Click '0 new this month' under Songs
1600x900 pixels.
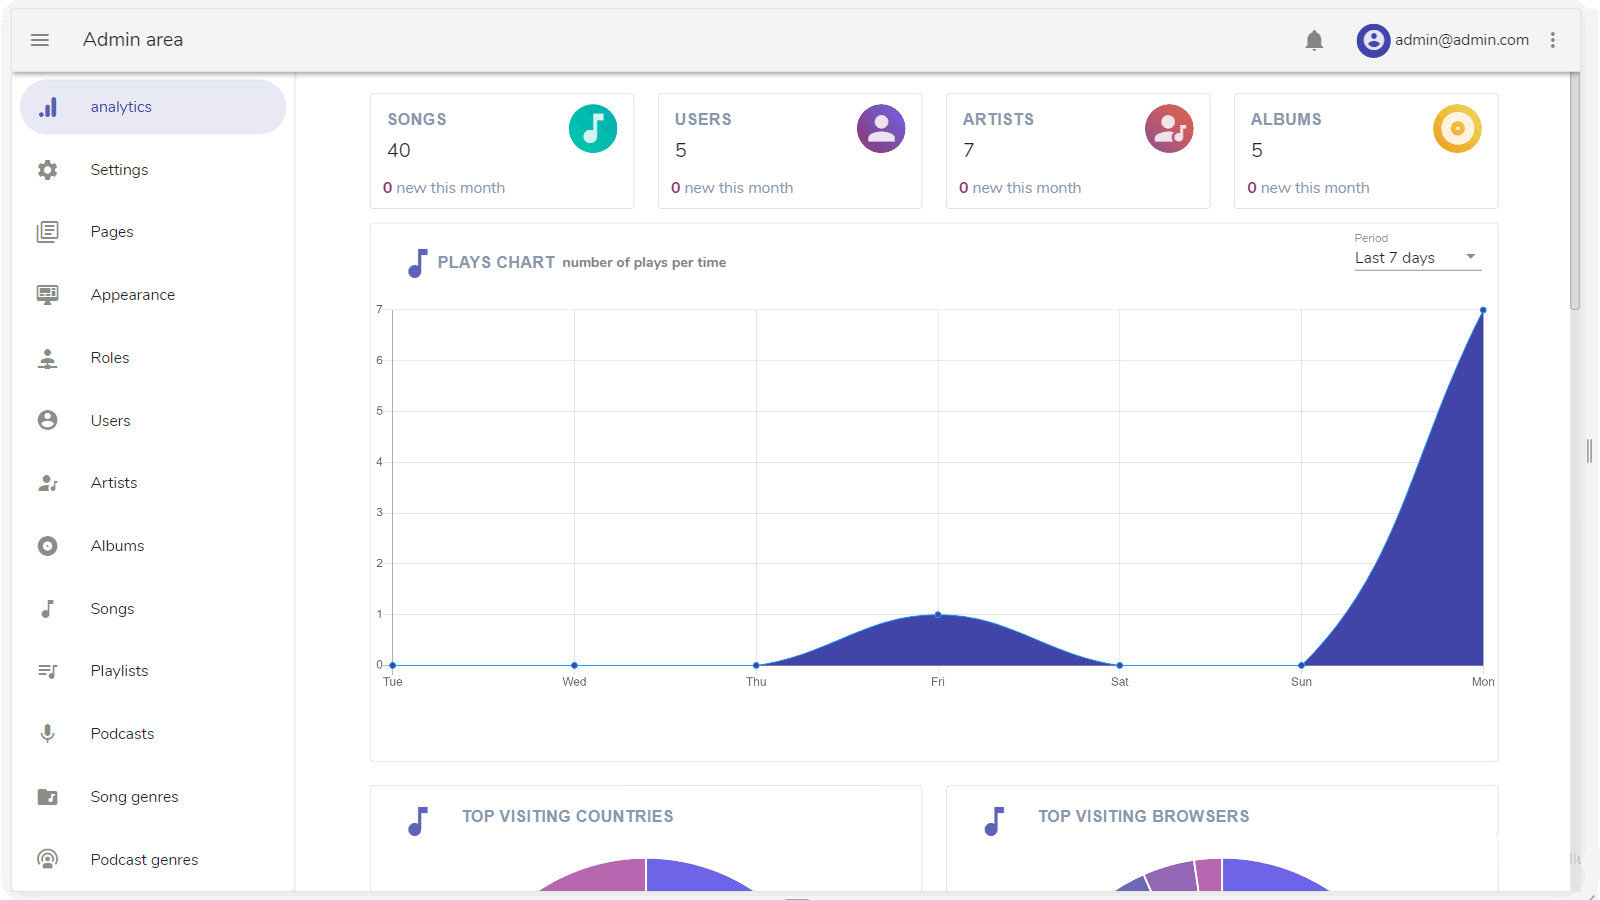click(x=444, y=188)
